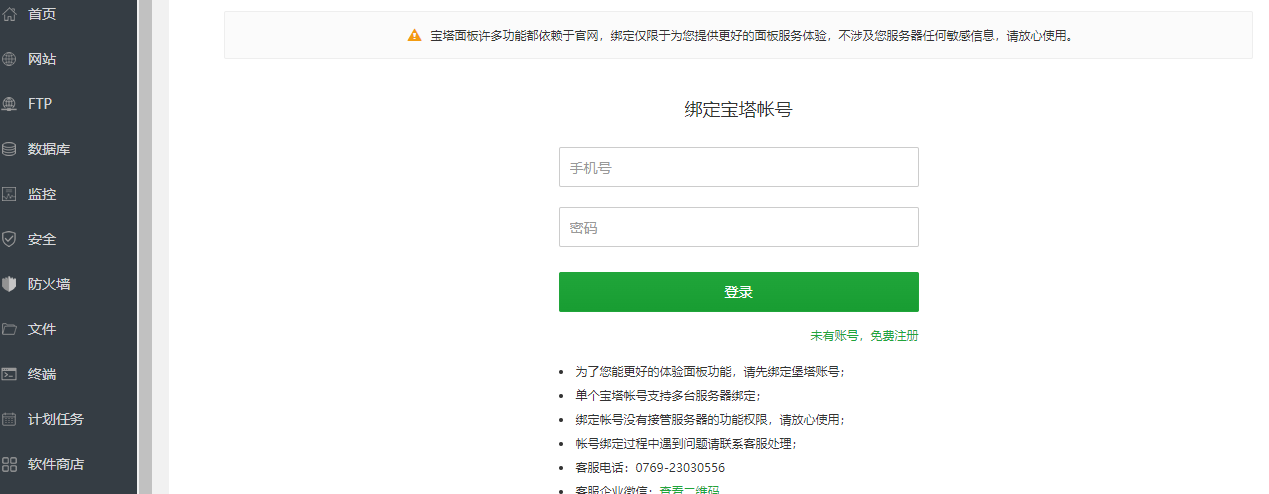Screen dimensions: 1269x494
Task: Click the folder icon beside 文件
Action: [x=9, y=329]
